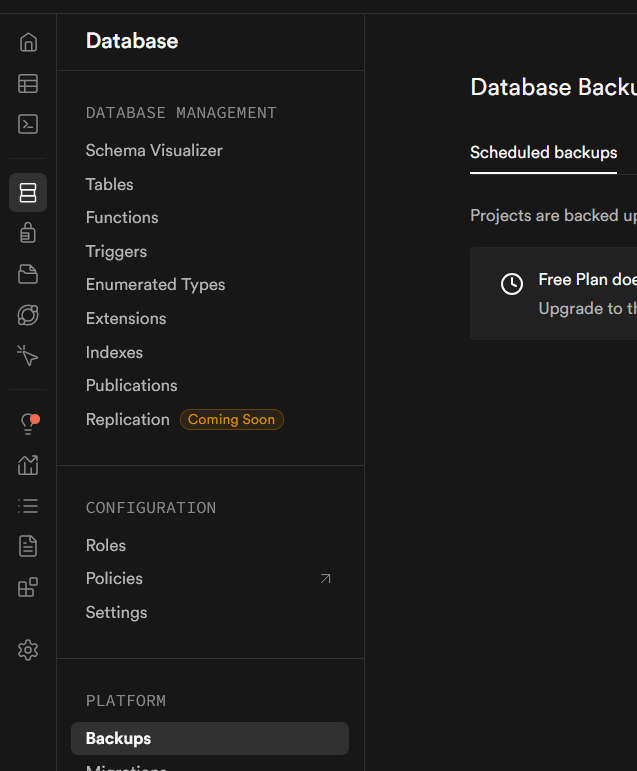This screenshot has height=771, width=637.
Task: Open the Triggers menu item
Action: point(116,251)
